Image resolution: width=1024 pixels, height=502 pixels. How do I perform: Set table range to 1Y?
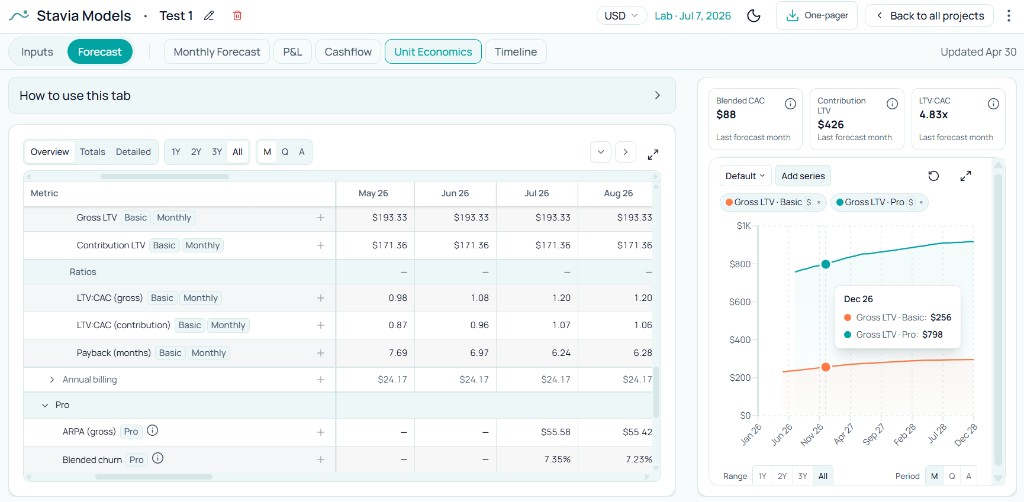[176, 152]
